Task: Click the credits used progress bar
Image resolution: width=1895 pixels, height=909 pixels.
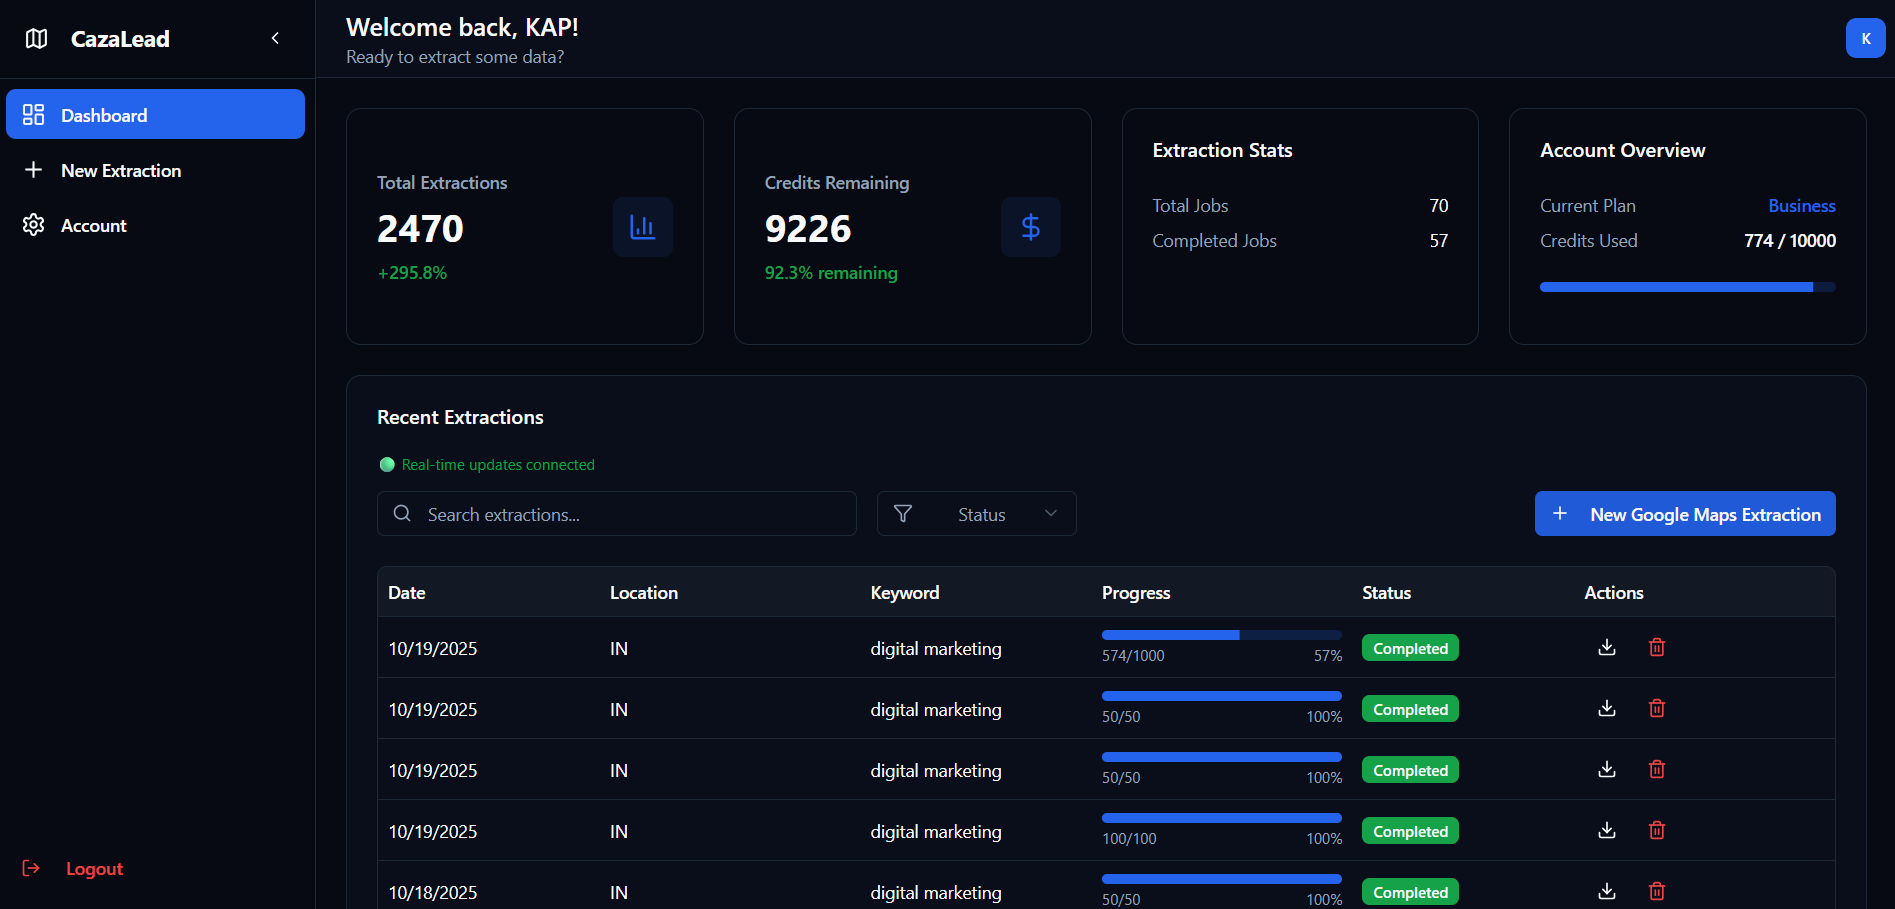Action: pos(1686,287)
